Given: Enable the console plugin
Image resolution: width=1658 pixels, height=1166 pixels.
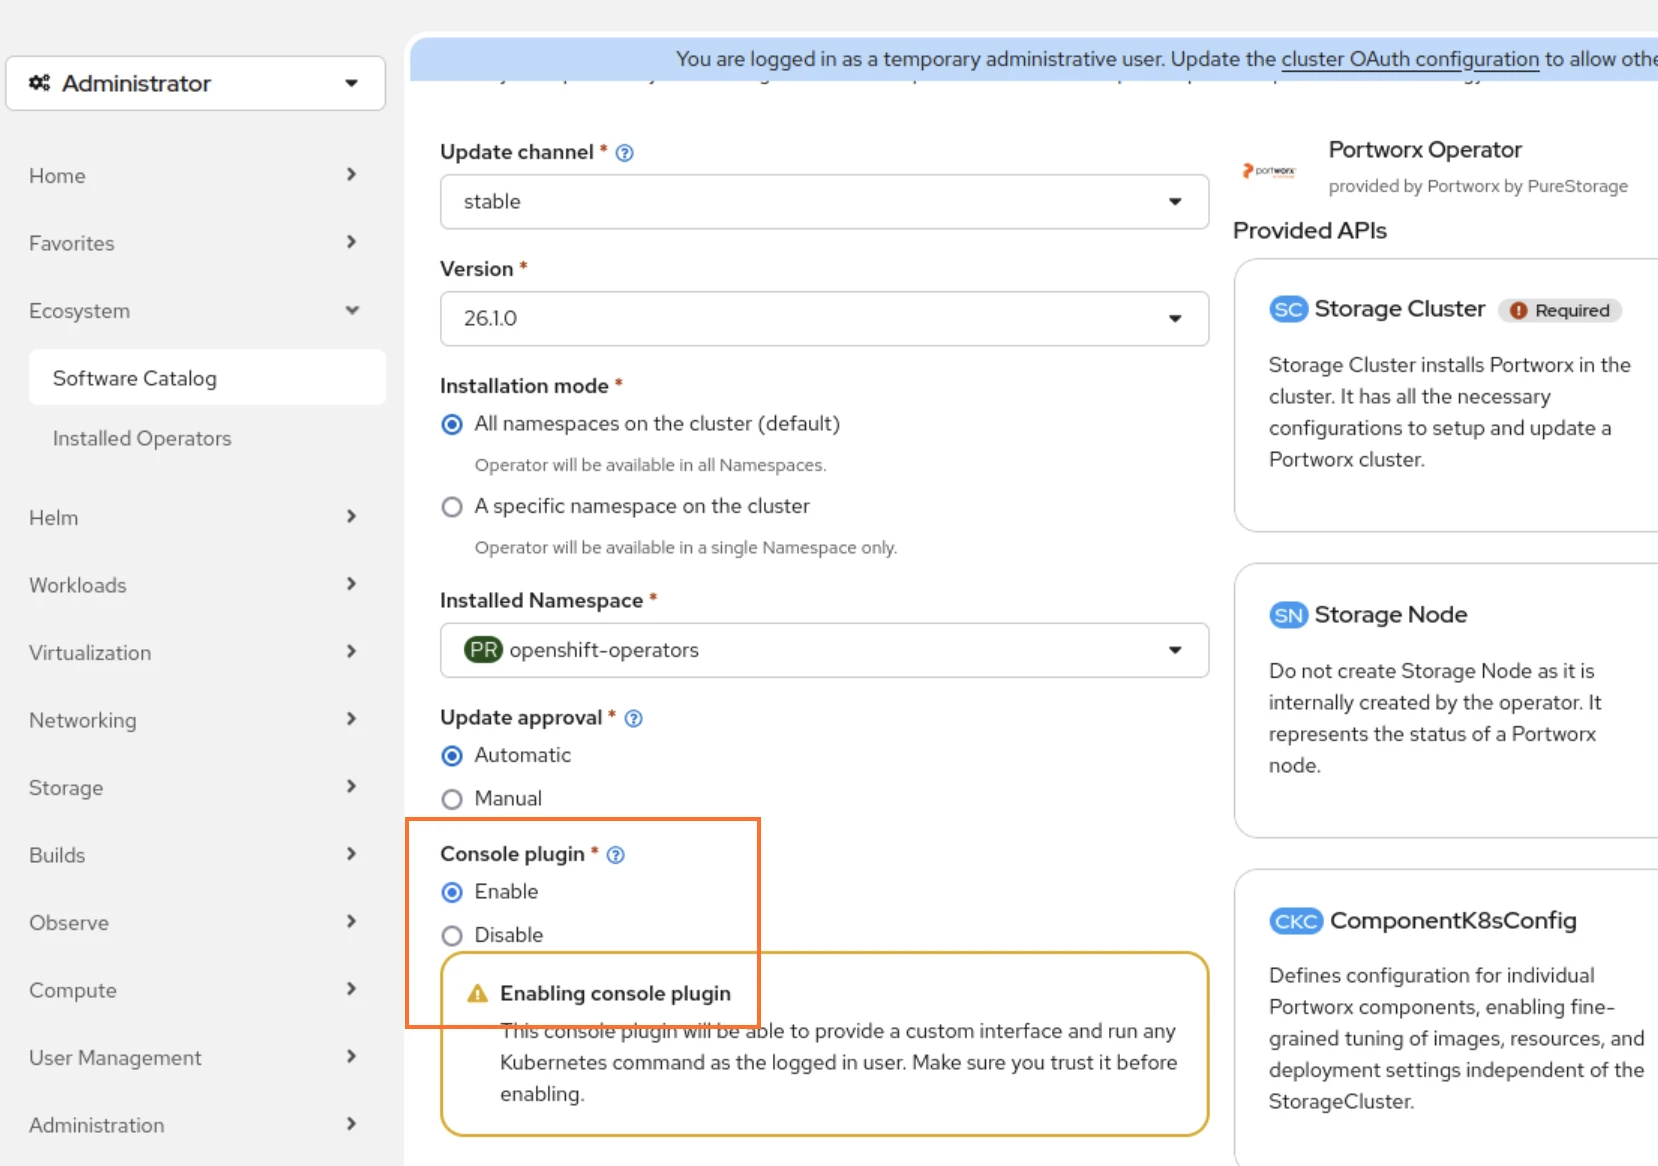Looking at the screenshot, I should 452,892.
